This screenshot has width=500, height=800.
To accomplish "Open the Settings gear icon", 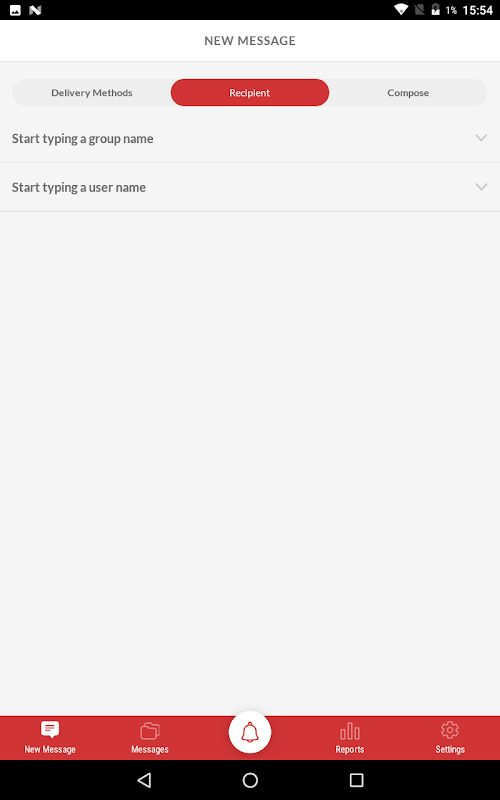I will click(x=450, y=730).
